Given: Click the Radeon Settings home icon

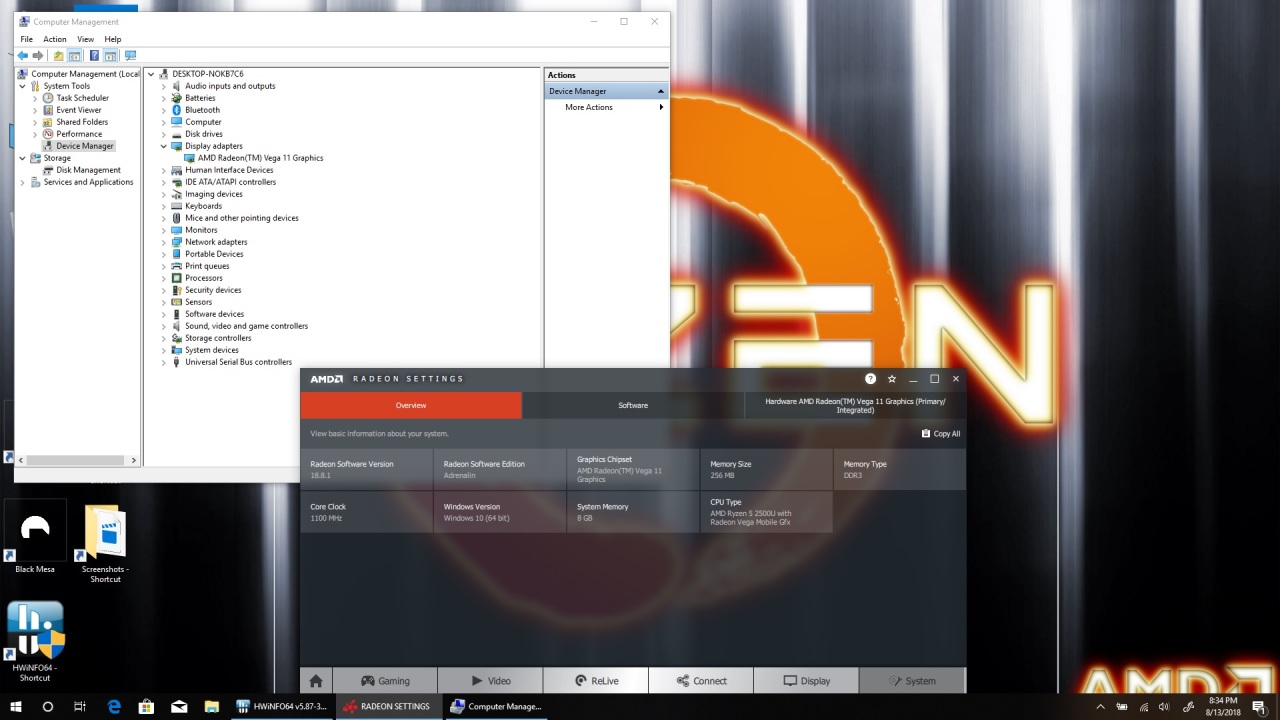Looking at the screenshot, I should (316, 681).
